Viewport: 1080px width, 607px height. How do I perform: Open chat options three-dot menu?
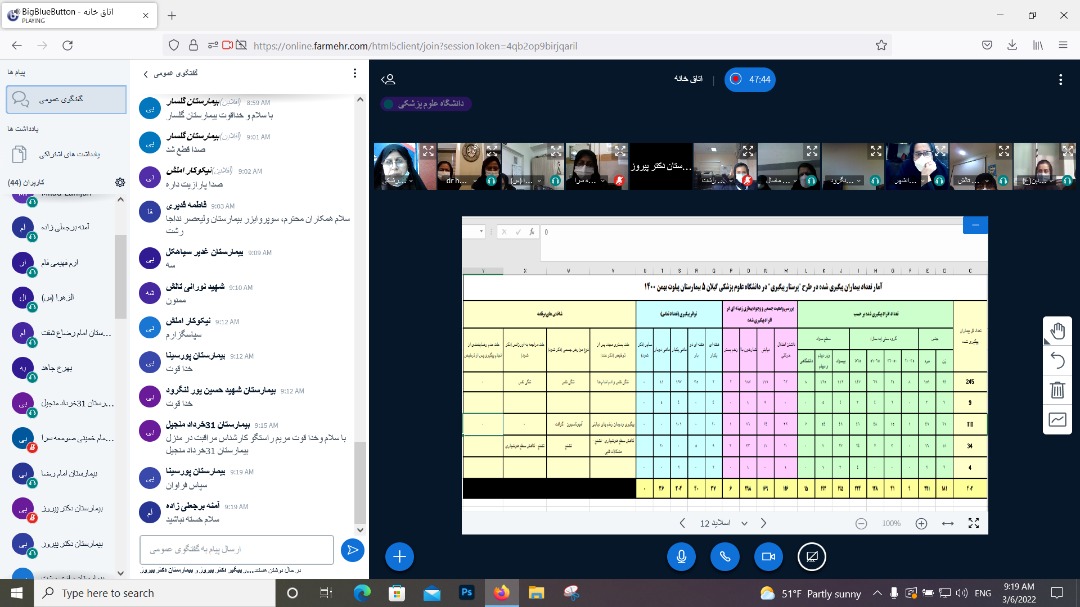355,73
